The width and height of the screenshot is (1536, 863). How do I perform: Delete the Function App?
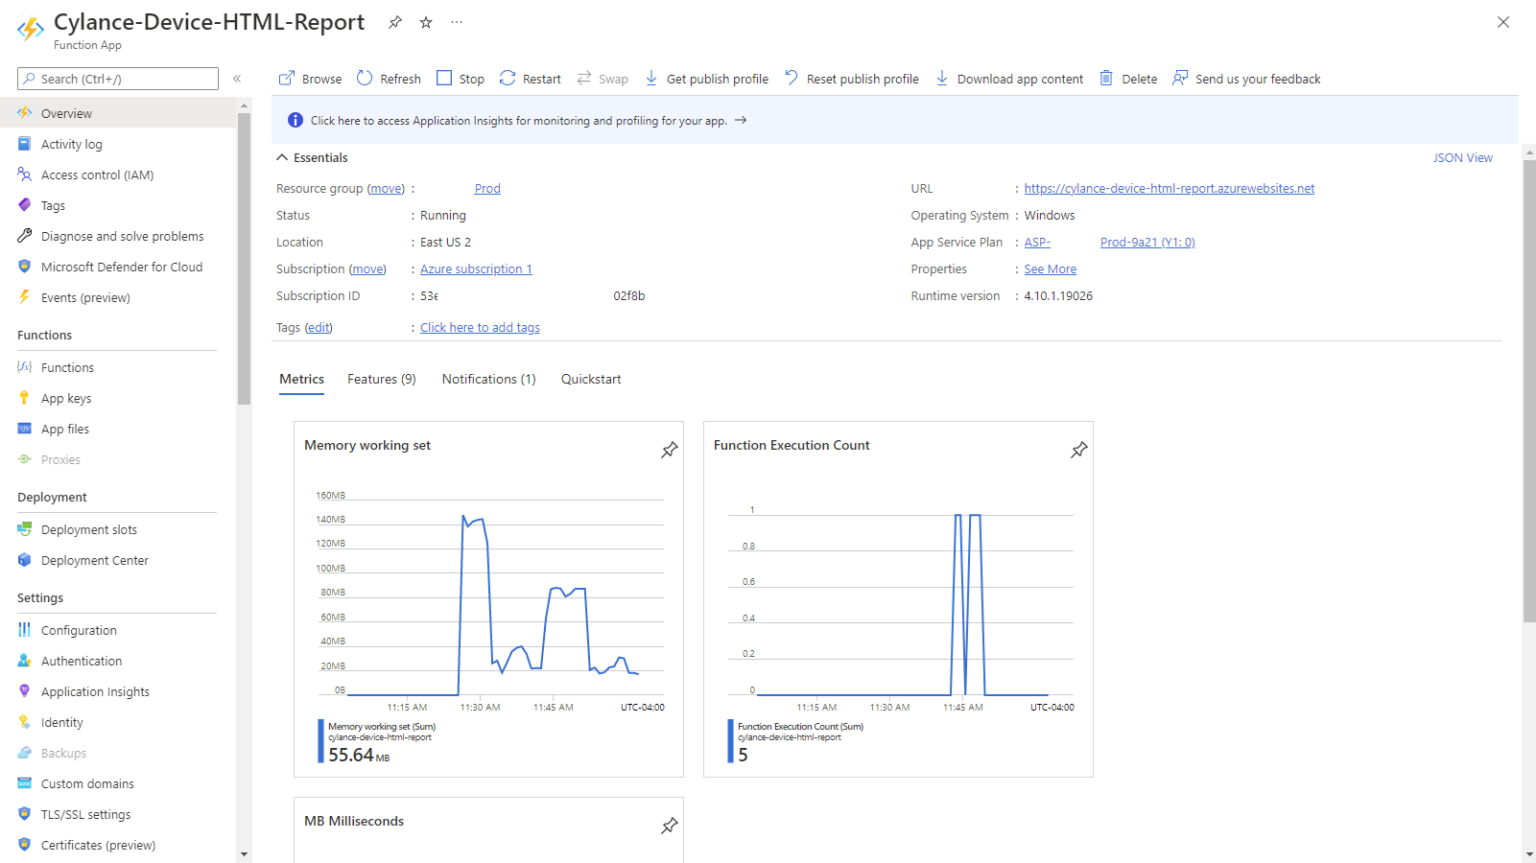(x=1128, y=79)
